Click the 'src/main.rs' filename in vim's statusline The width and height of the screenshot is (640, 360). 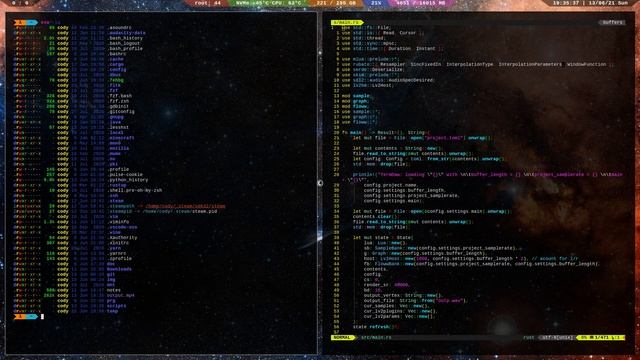(x=376, y=338)
